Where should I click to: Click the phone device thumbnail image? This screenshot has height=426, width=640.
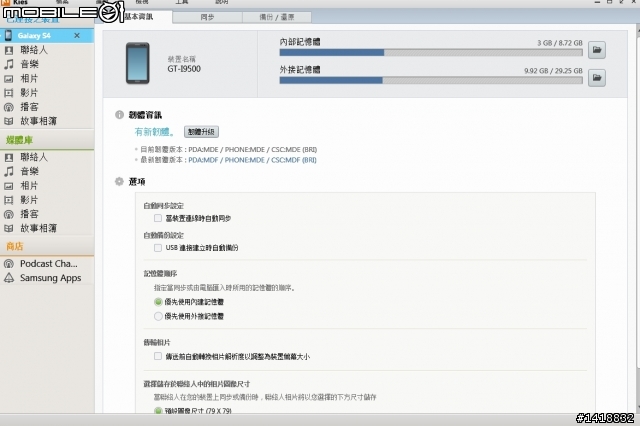[x=138, y=63]
